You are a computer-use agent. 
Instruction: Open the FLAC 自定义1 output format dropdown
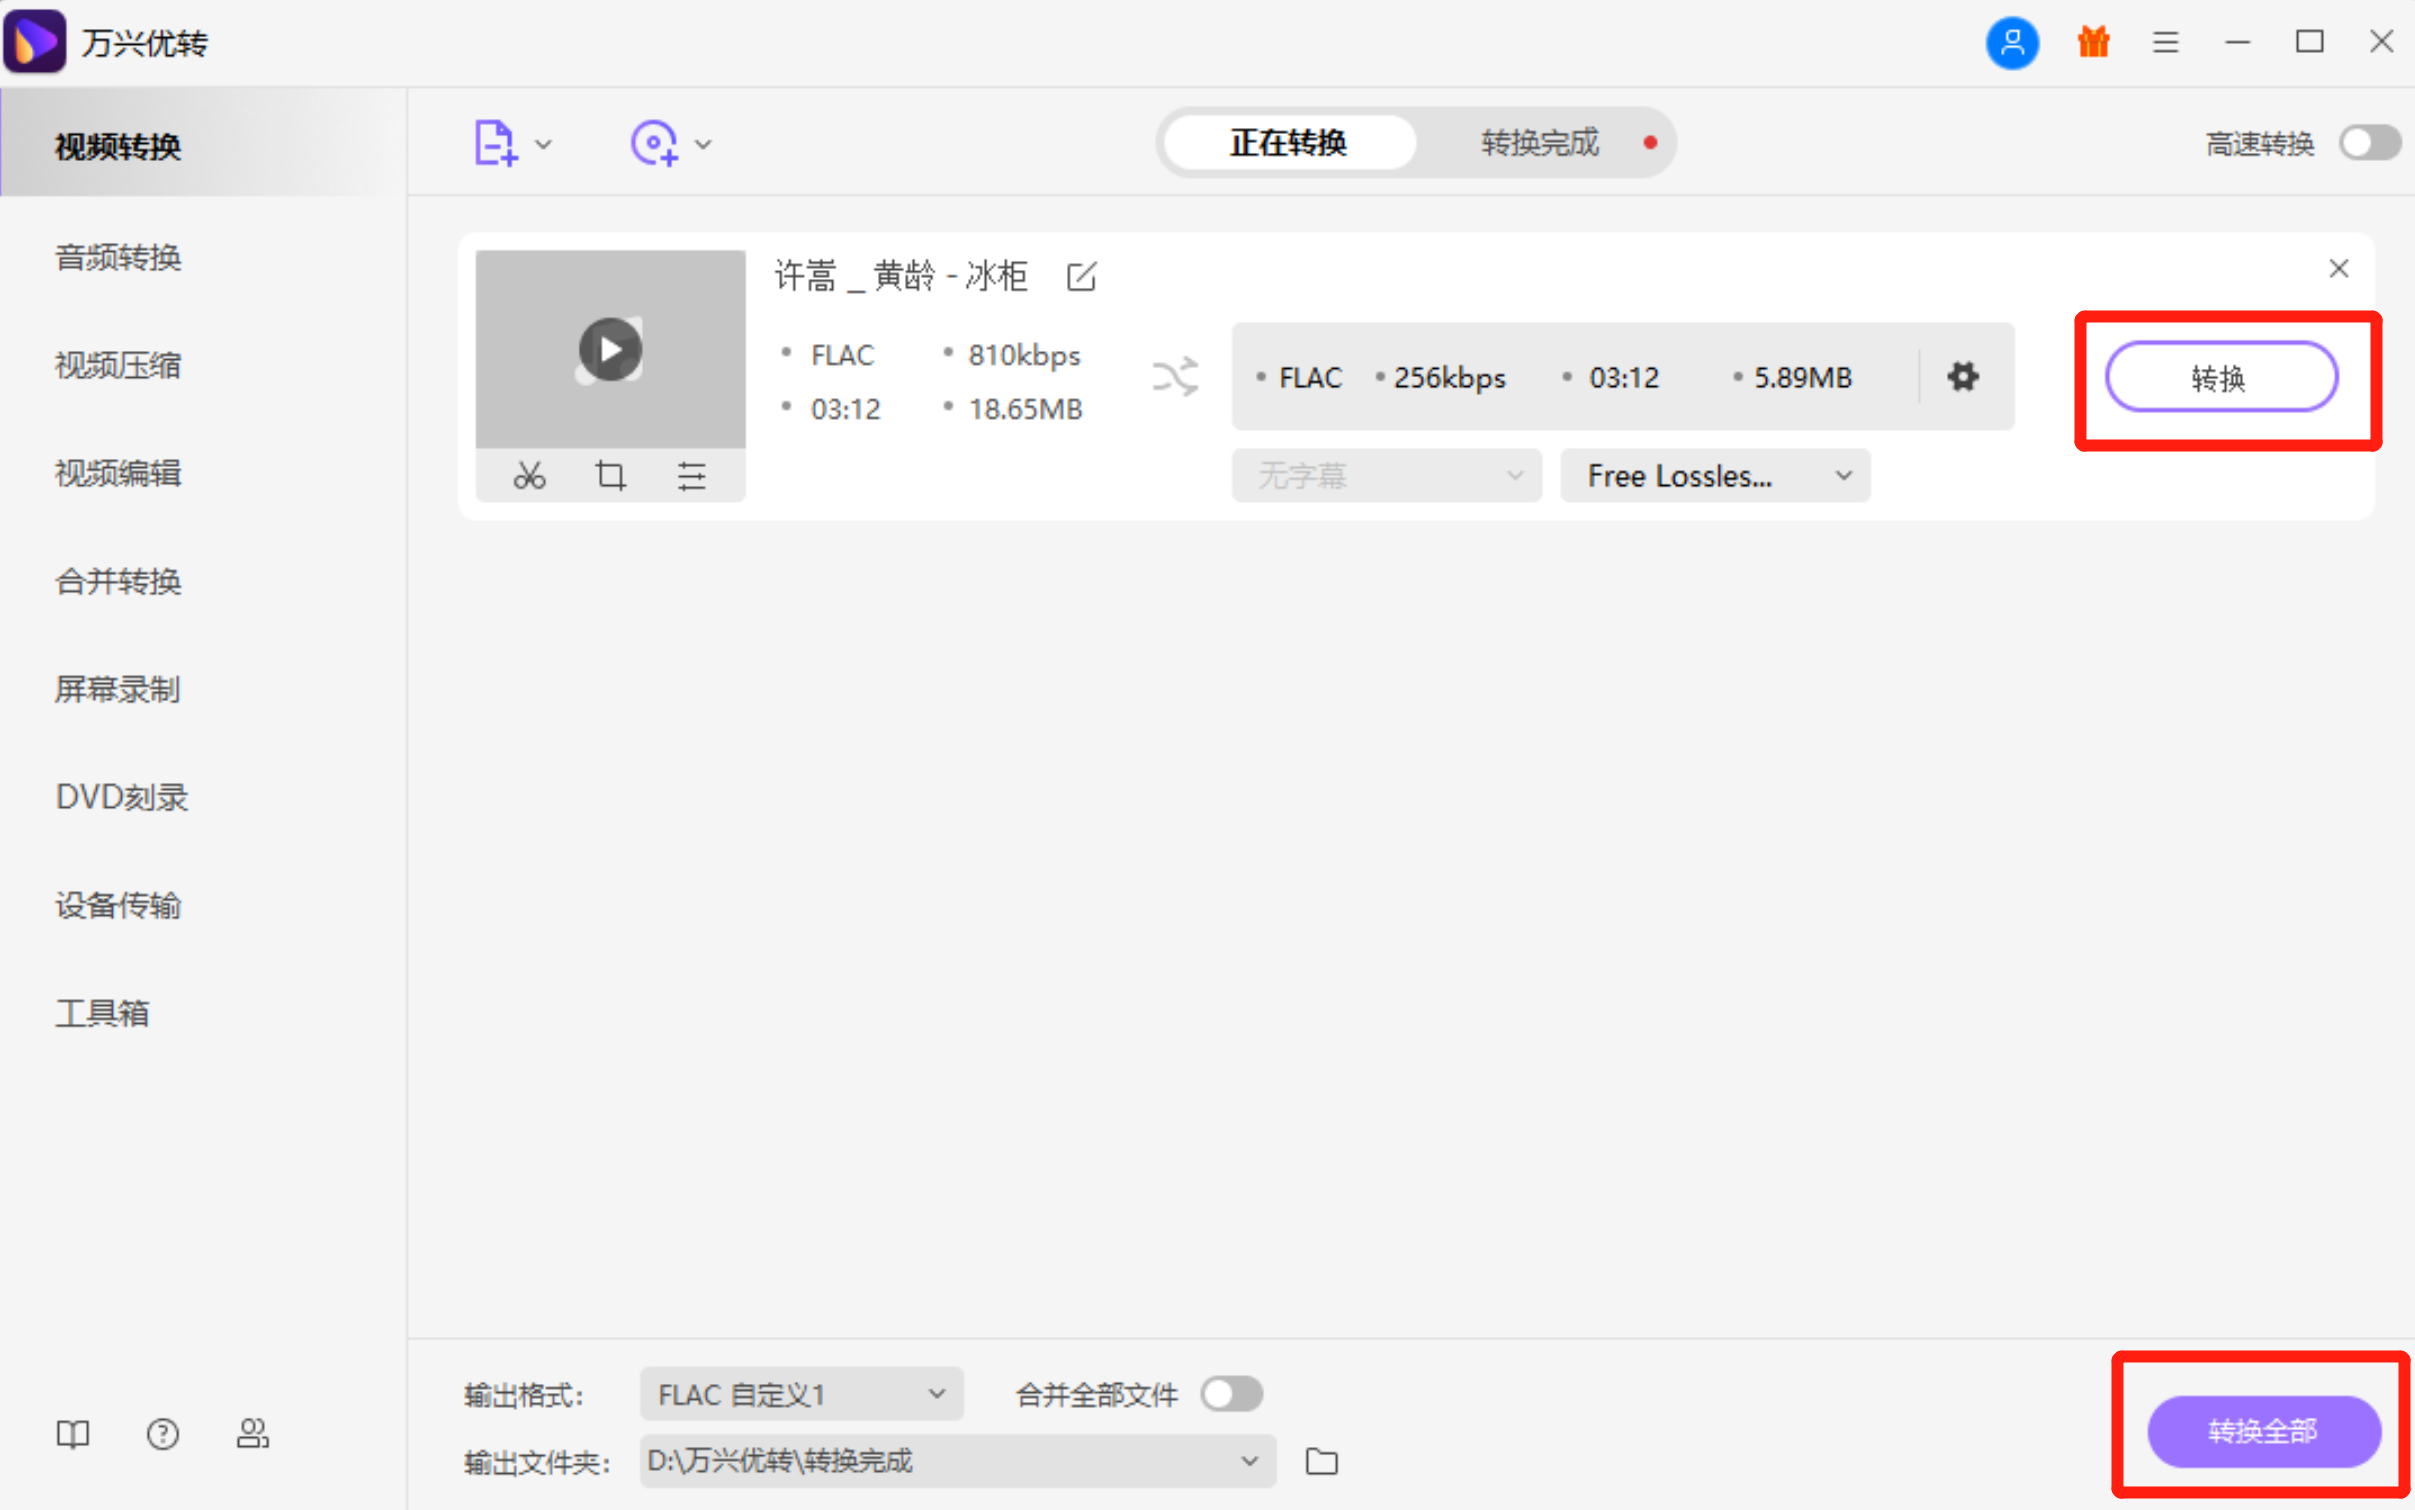pos(799,1393)
